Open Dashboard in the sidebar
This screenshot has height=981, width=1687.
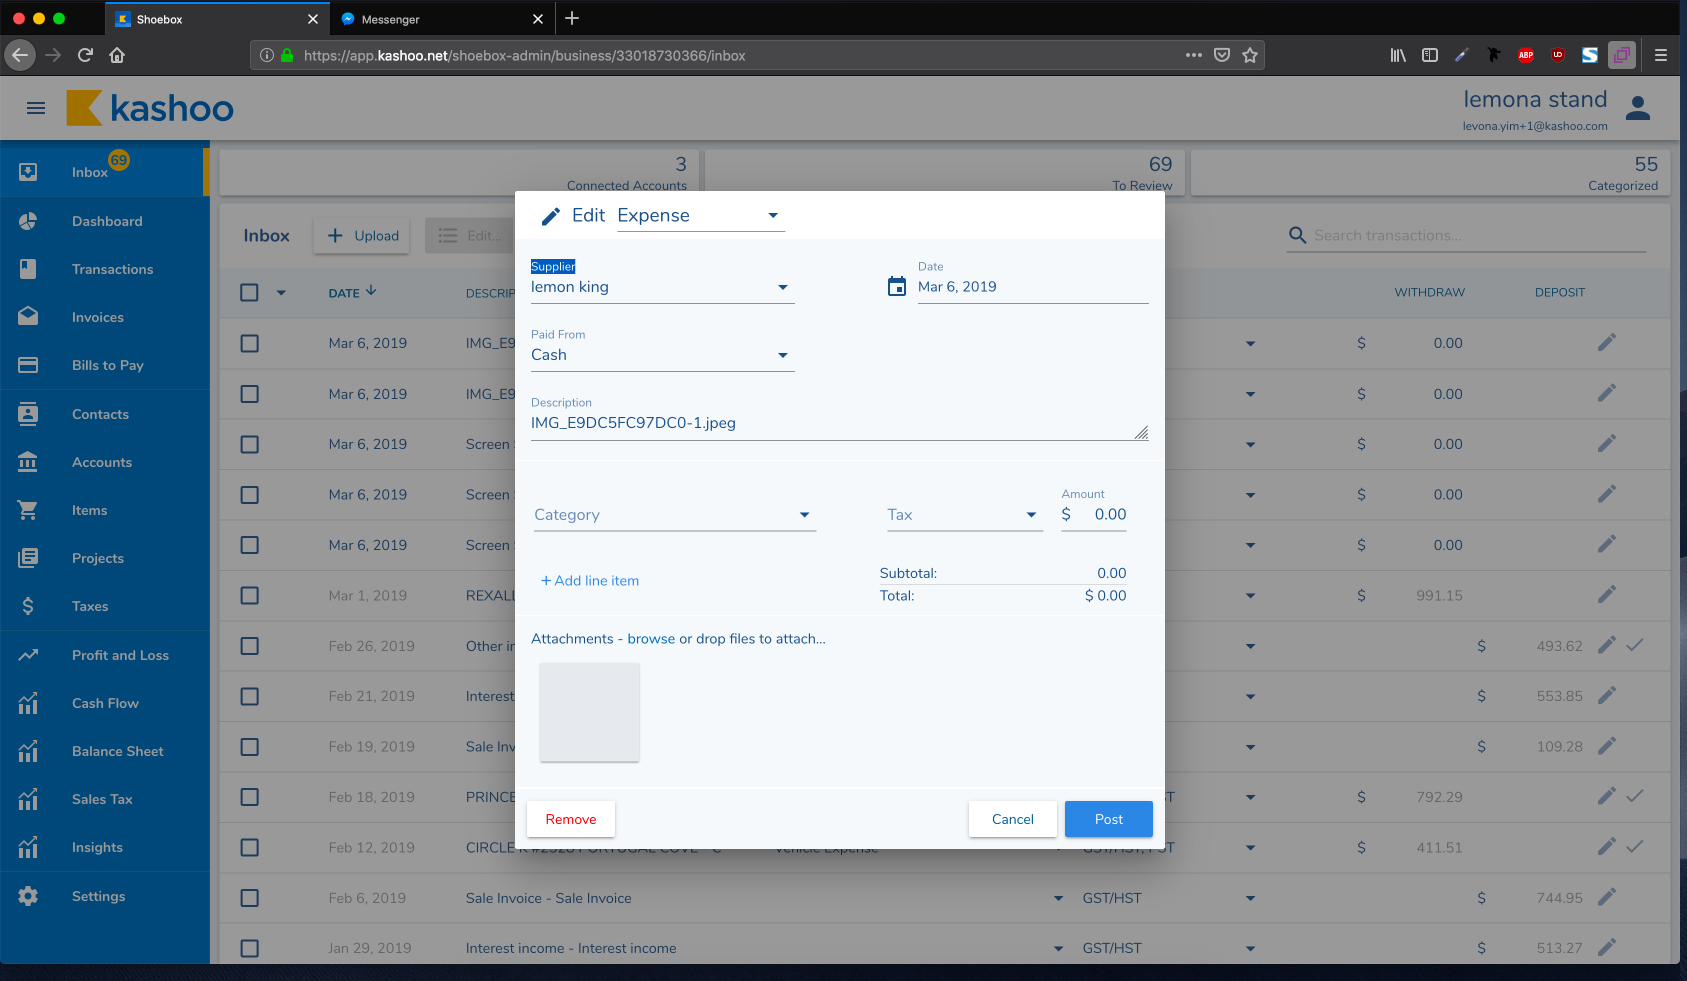click(106, 221)
